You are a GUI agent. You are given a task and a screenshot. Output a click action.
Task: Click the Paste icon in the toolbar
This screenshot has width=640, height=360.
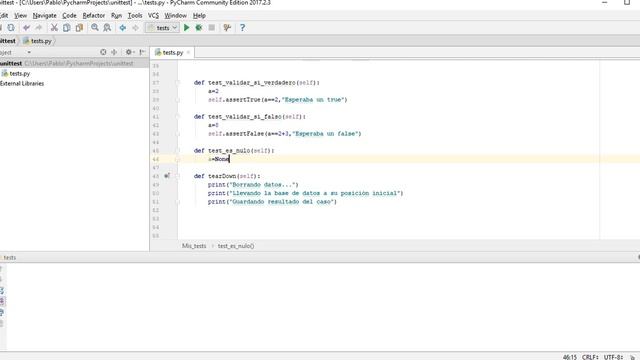(x=79, y=28)
